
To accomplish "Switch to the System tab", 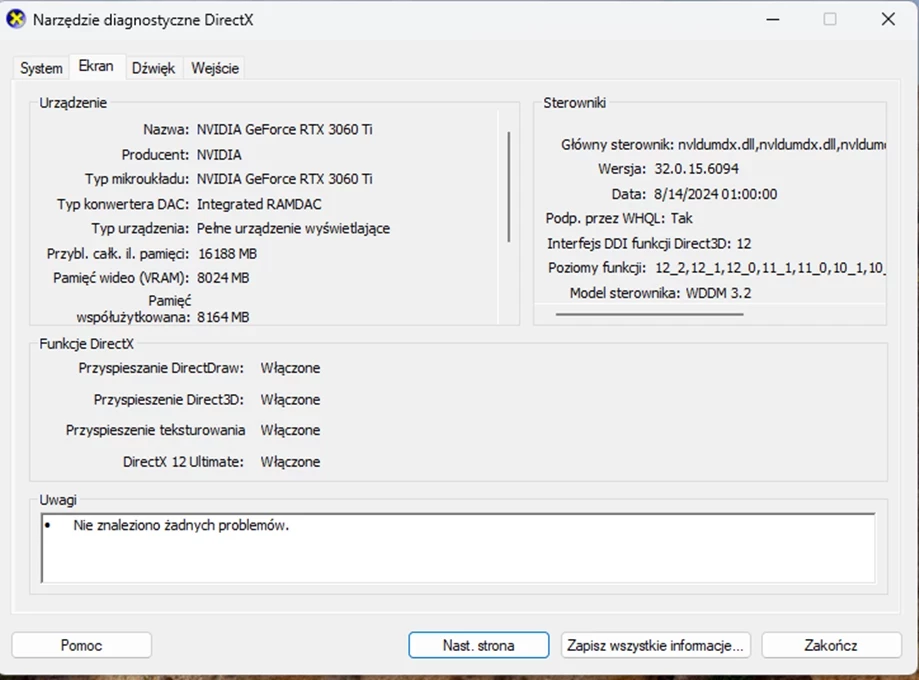I will tap(41, 68).
